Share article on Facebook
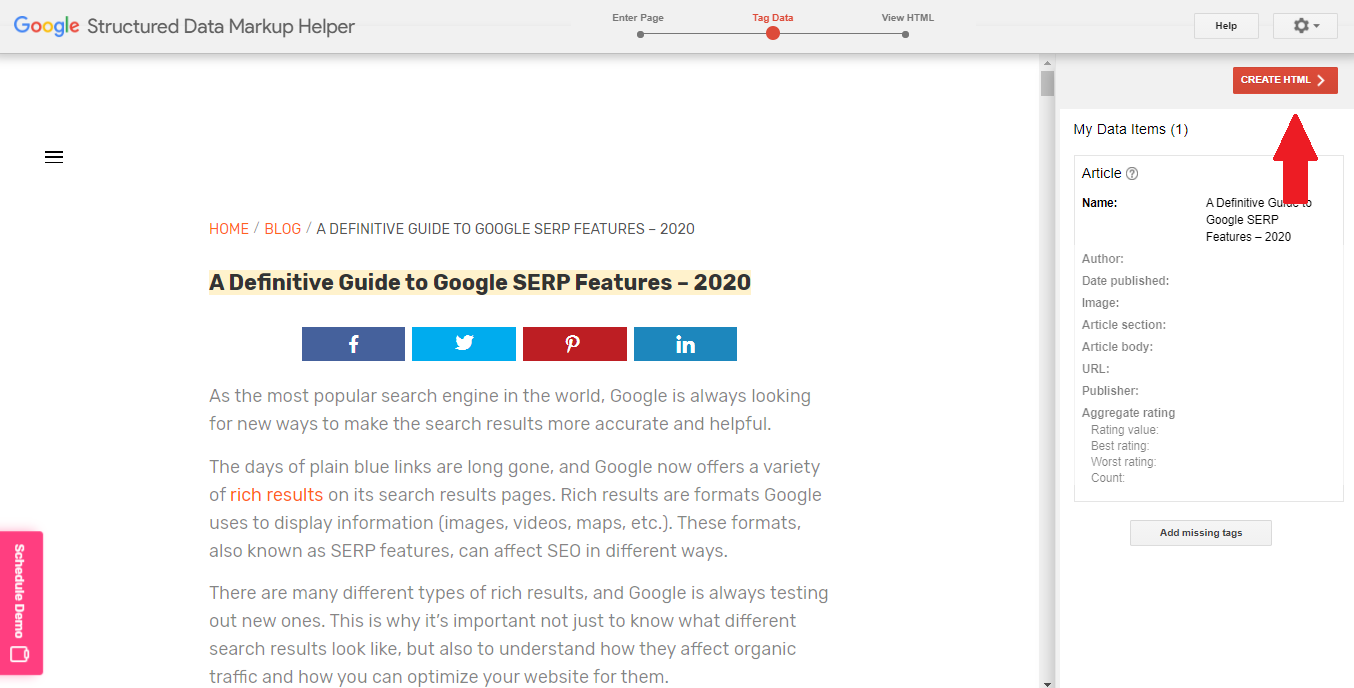1354x688 pixels. (353, 344)
